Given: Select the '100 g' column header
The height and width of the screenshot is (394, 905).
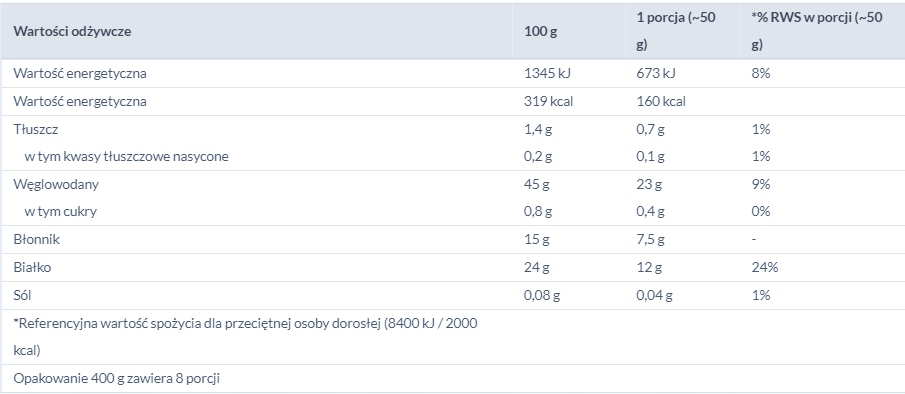Looking at the screenshot, I should (x=540, y=32).
